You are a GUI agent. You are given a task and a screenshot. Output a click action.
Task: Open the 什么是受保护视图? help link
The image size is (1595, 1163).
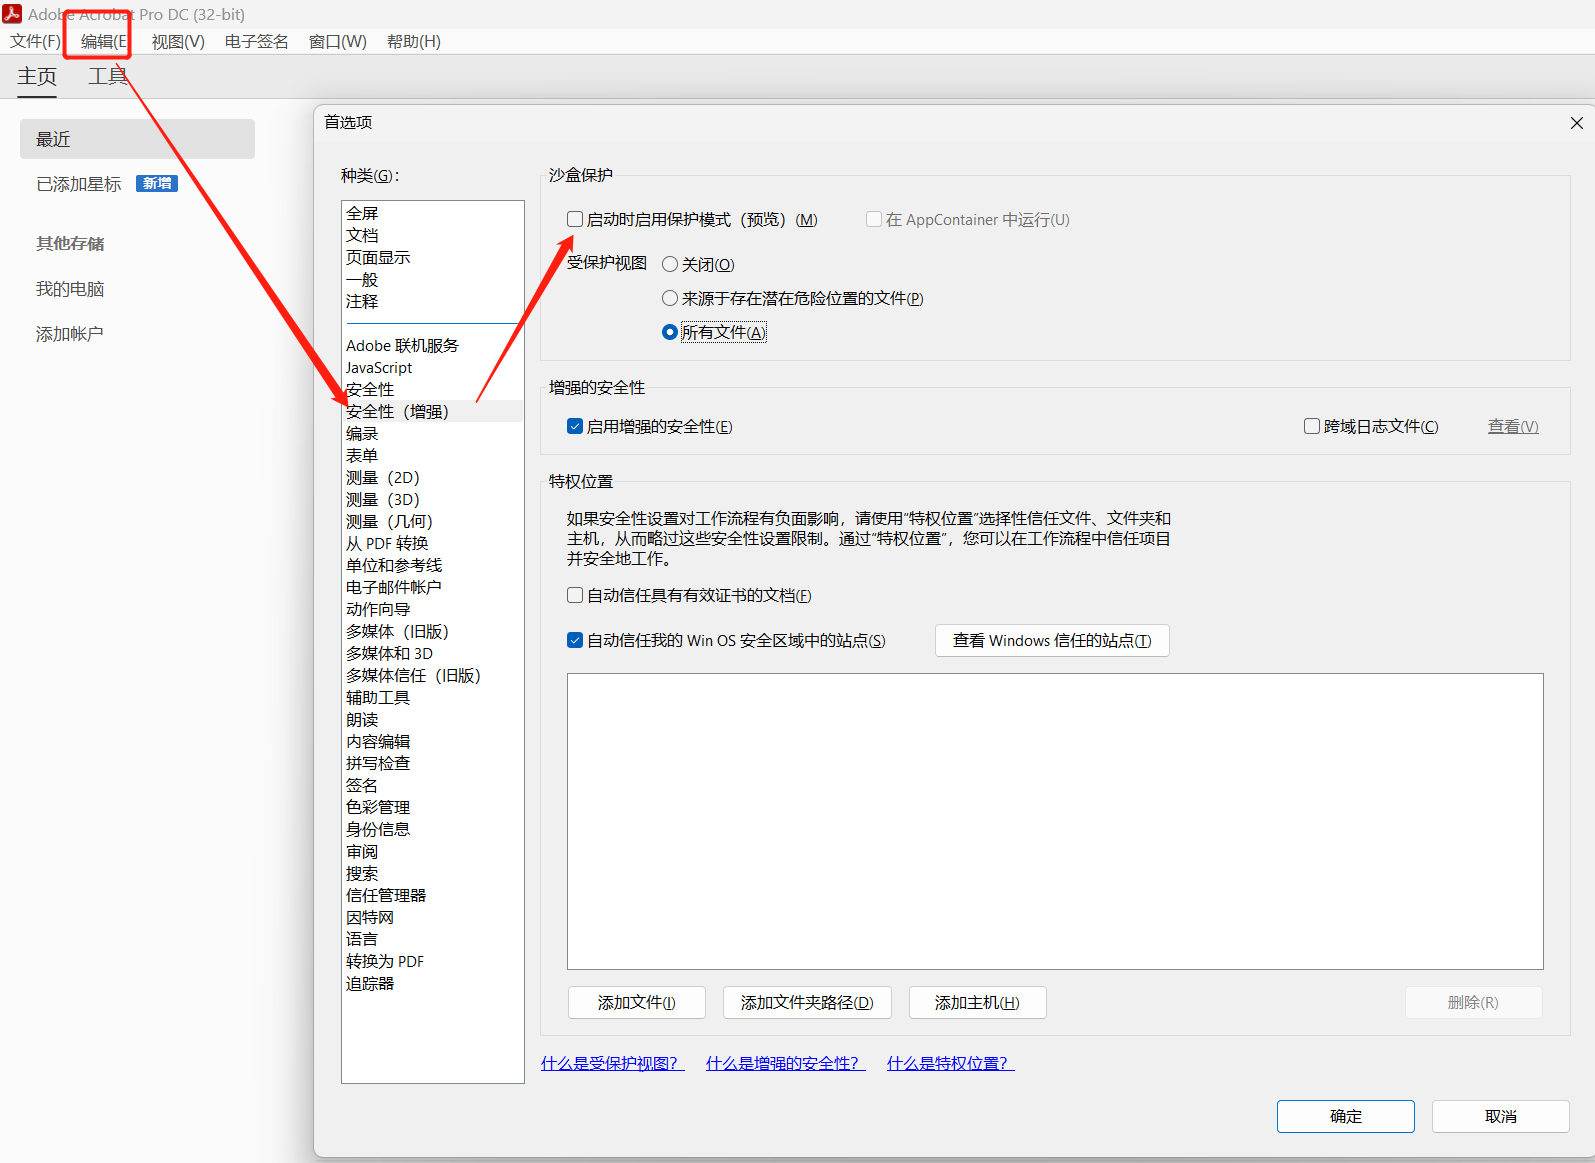[x=613, y=1063]
